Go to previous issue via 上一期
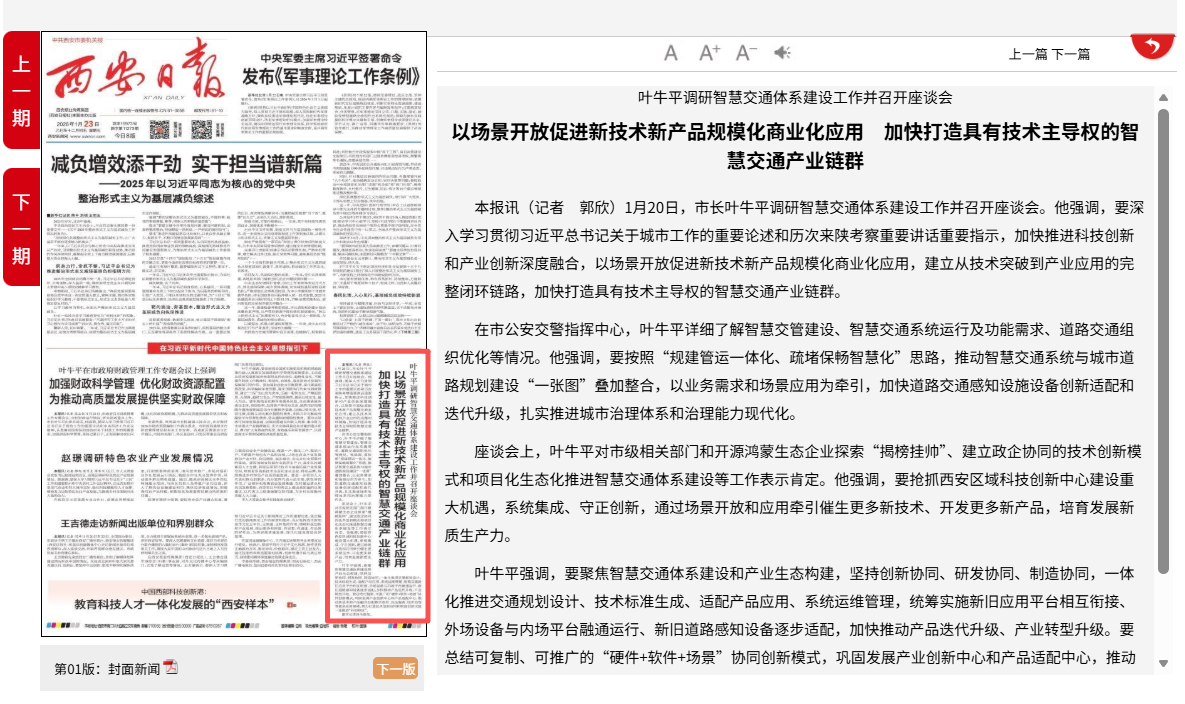This screenshot has width=1185, height=704. (x=21, y=90)
